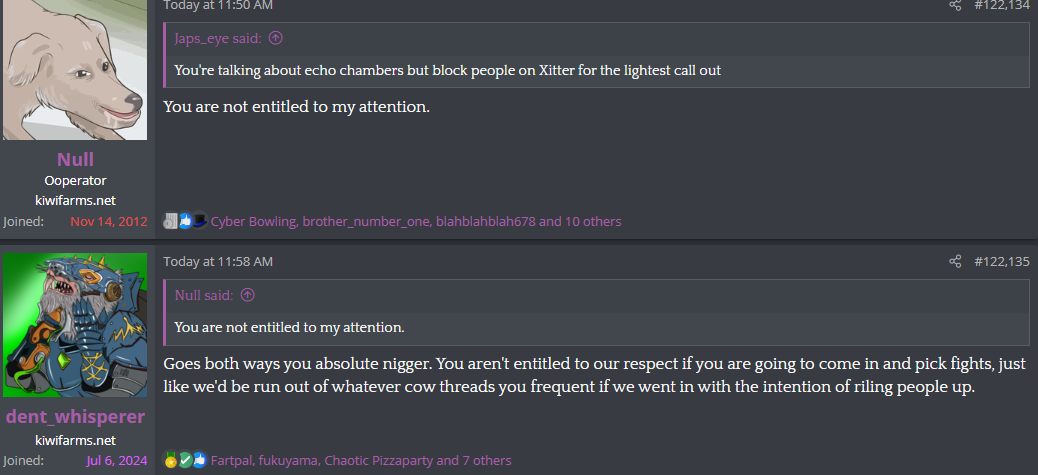The image size is (1038, 475).
Task: Show reactions list "Fartpal, fukuyama... and 7 others"
Action: tap(361, 460)
